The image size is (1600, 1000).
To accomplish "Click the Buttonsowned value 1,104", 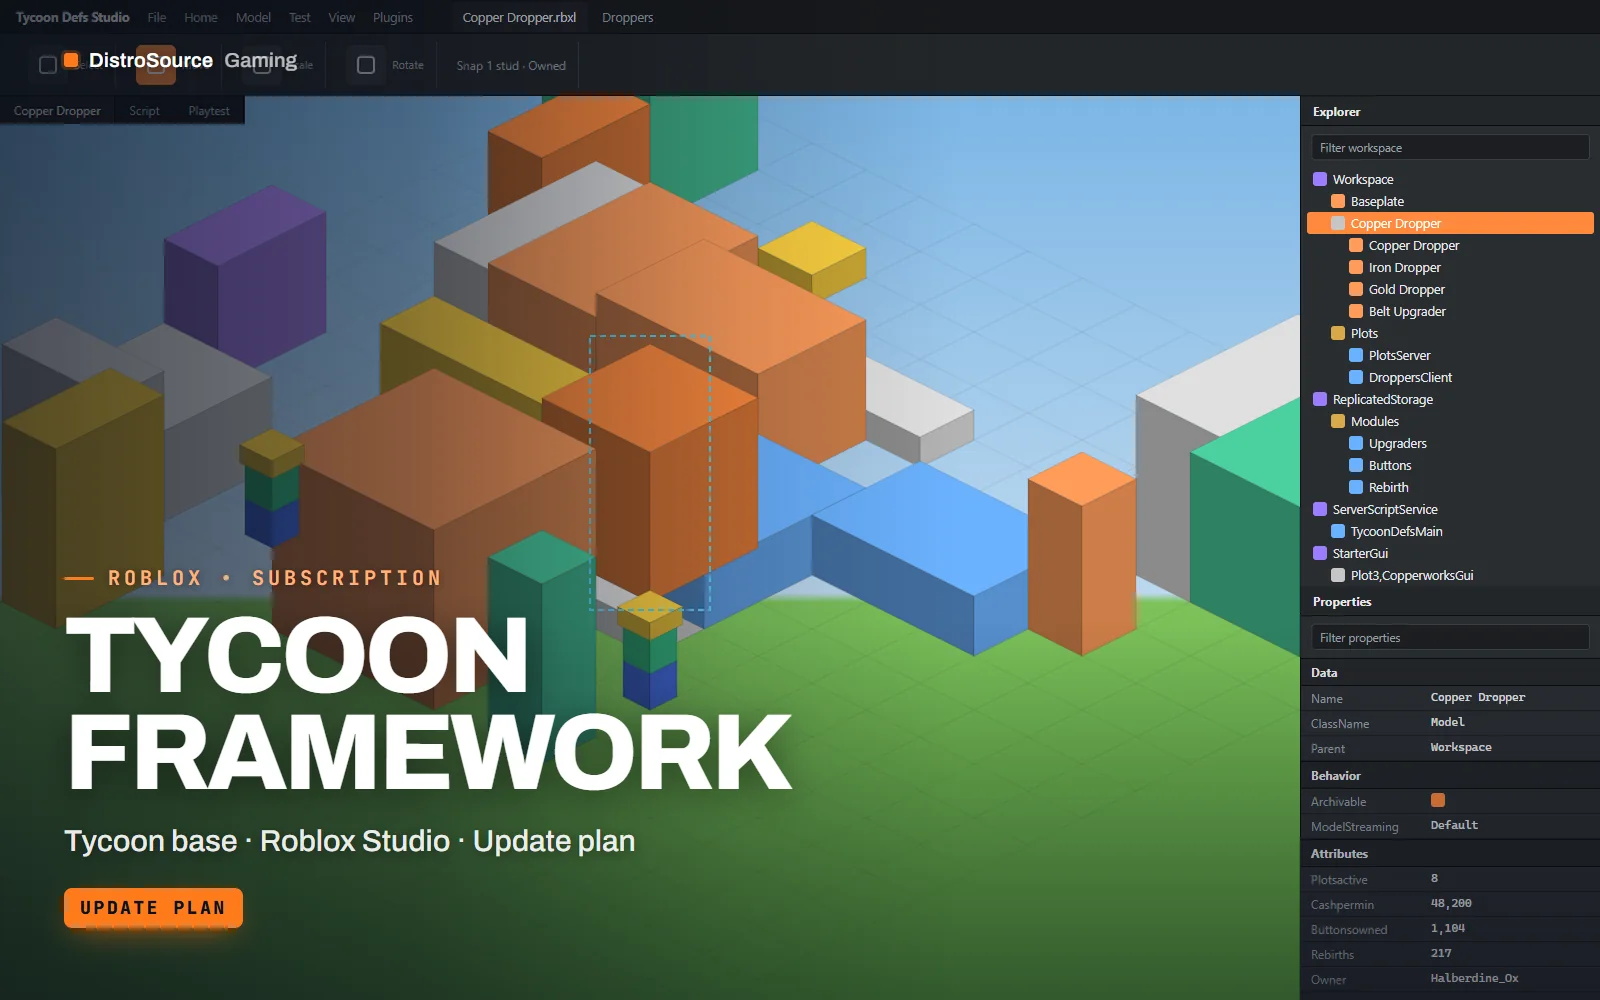I will pos(1448,928).
